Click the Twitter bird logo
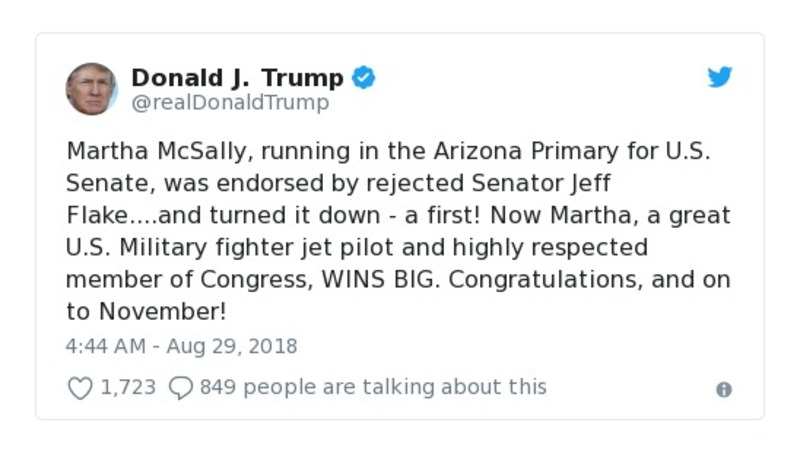Viewport: 800px width, 467px height. click(720, 78)
